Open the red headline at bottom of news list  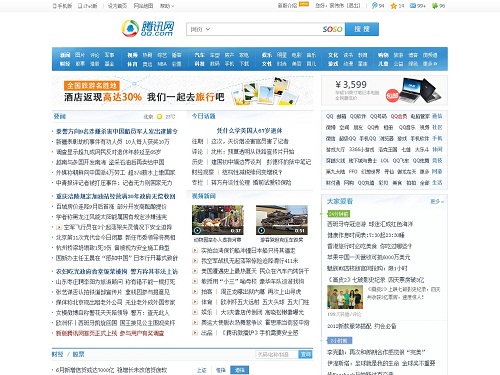pos(110,333)
